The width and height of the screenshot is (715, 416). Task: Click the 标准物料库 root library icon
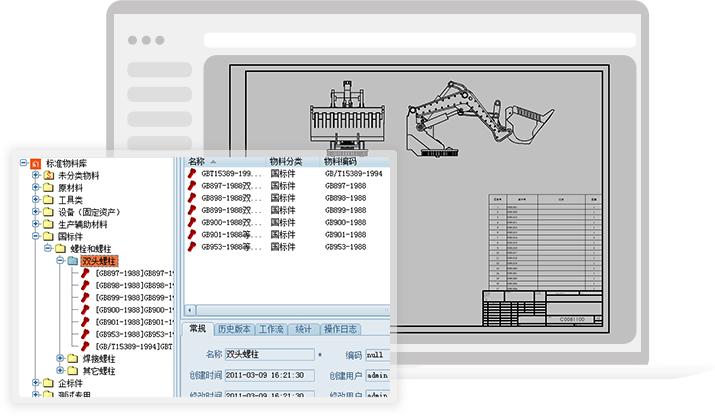click(x=36, y=163)
